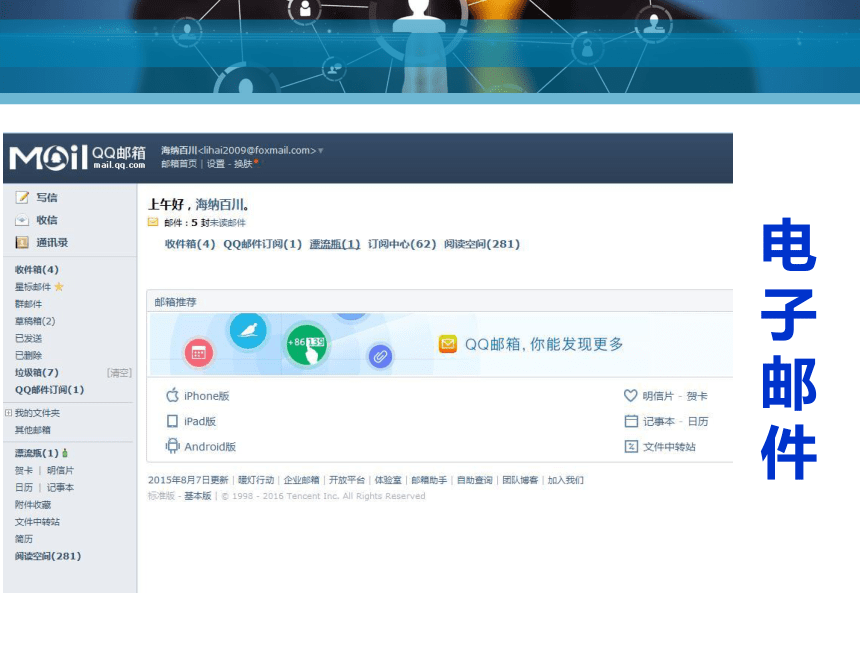The image size is (860, 645).
Task: Open 草稿箱(2) drafts folder
Action: (35, 321)
